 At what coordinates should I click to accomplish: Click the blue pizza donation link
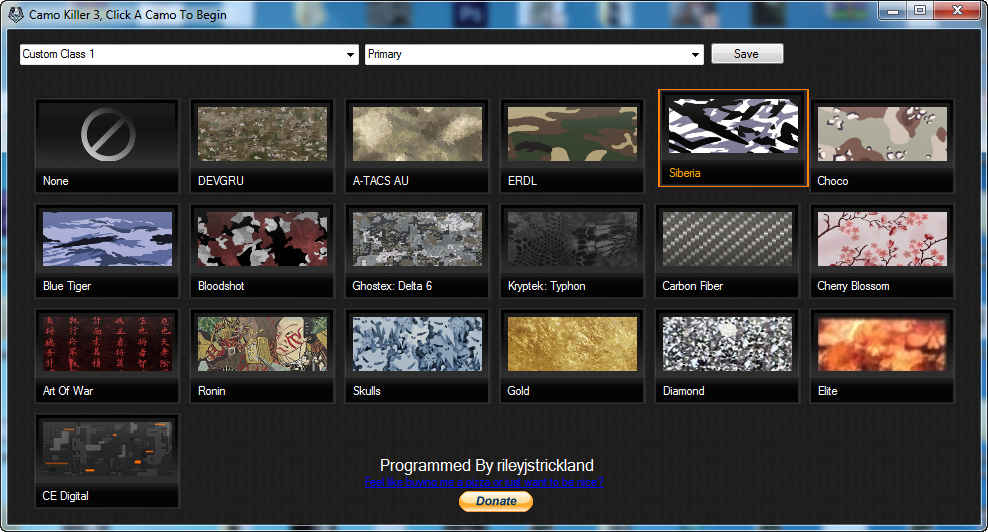(x=485, y=482)
